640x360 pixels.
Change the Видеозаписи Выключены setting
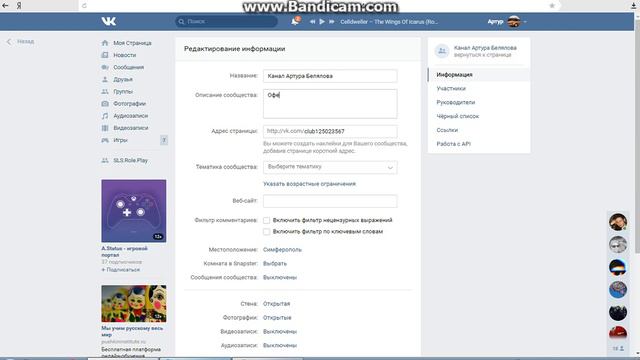280,331
